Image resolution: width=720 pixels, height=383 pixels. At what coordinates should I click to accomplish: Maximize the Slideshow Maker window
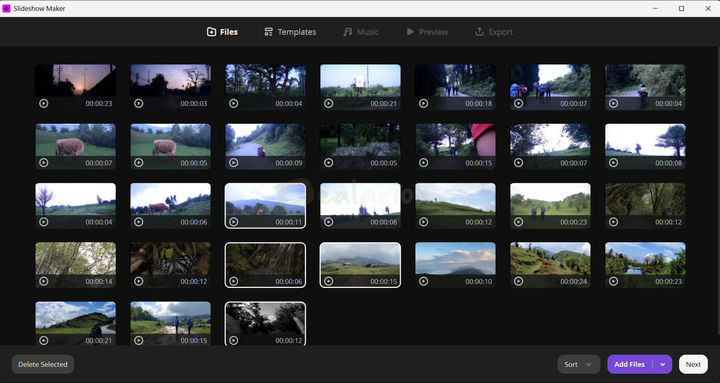click(x=681, y=8)
